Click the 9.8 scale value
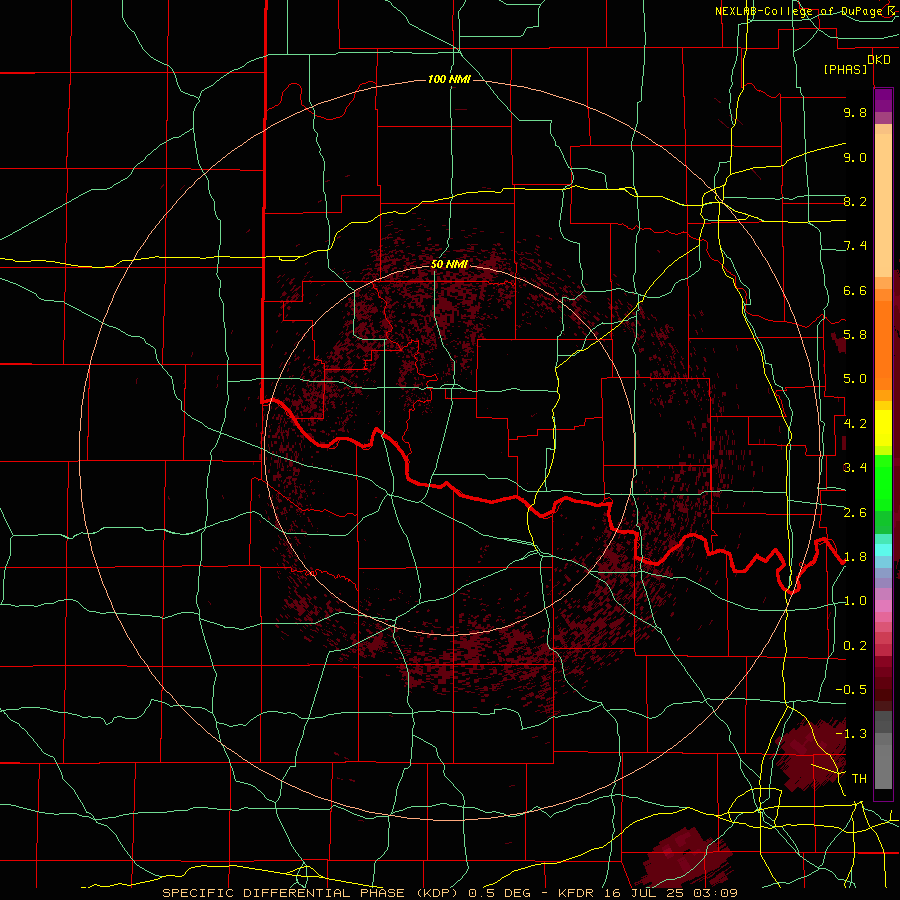This screenshot has width=900, height=900. 855,112
